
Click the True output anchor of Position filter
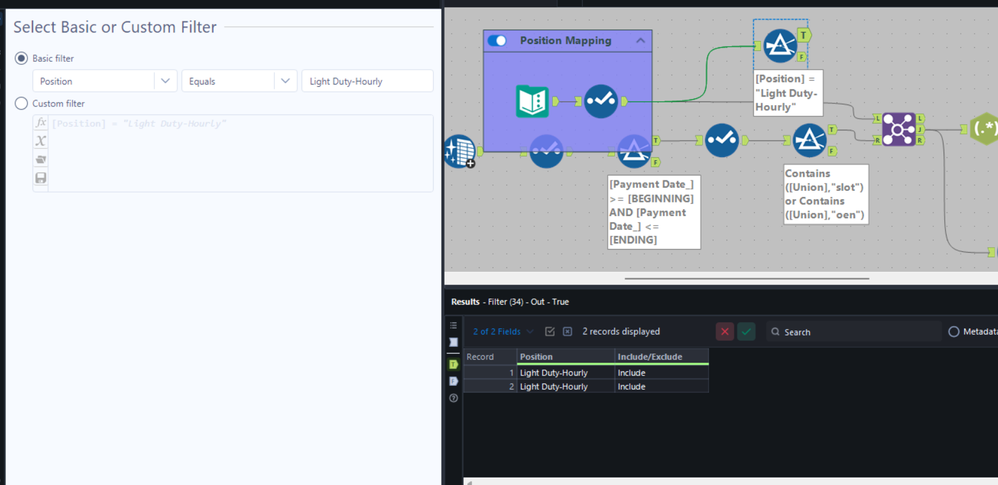pos(805,35)
